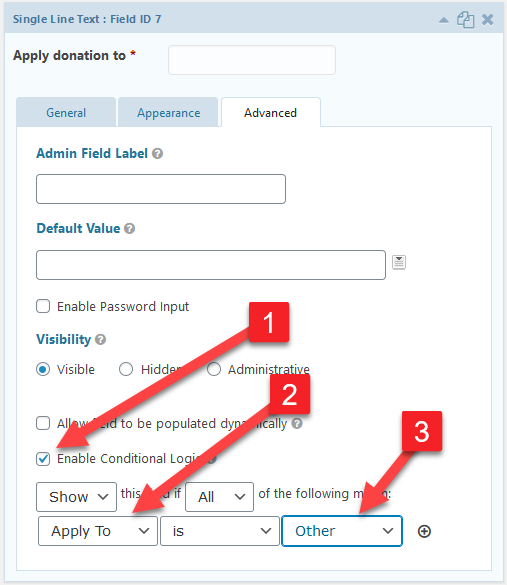Open Visibility help tooltip icon

click(x=100, y=340)
